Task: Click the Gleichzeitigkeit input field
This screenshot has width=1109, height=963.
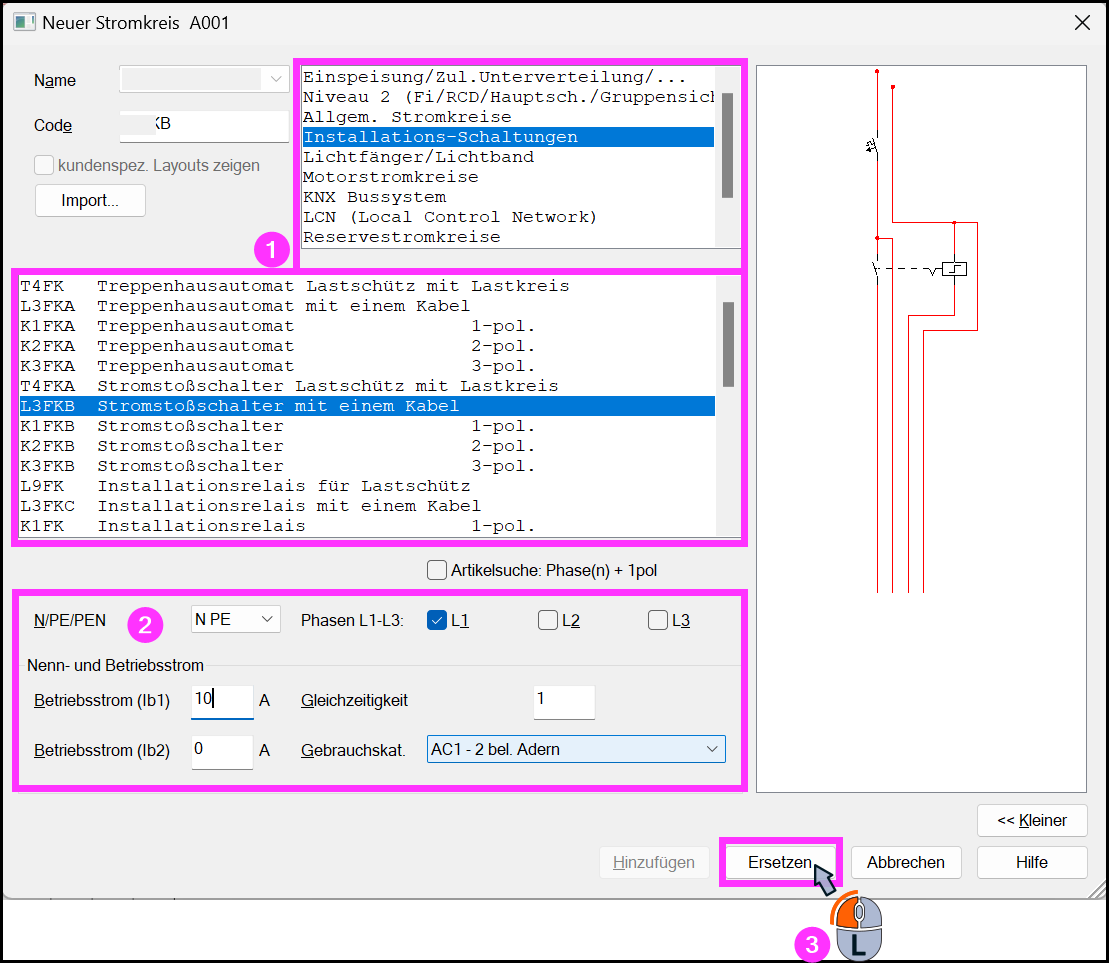Action: (x=564, y=701)
